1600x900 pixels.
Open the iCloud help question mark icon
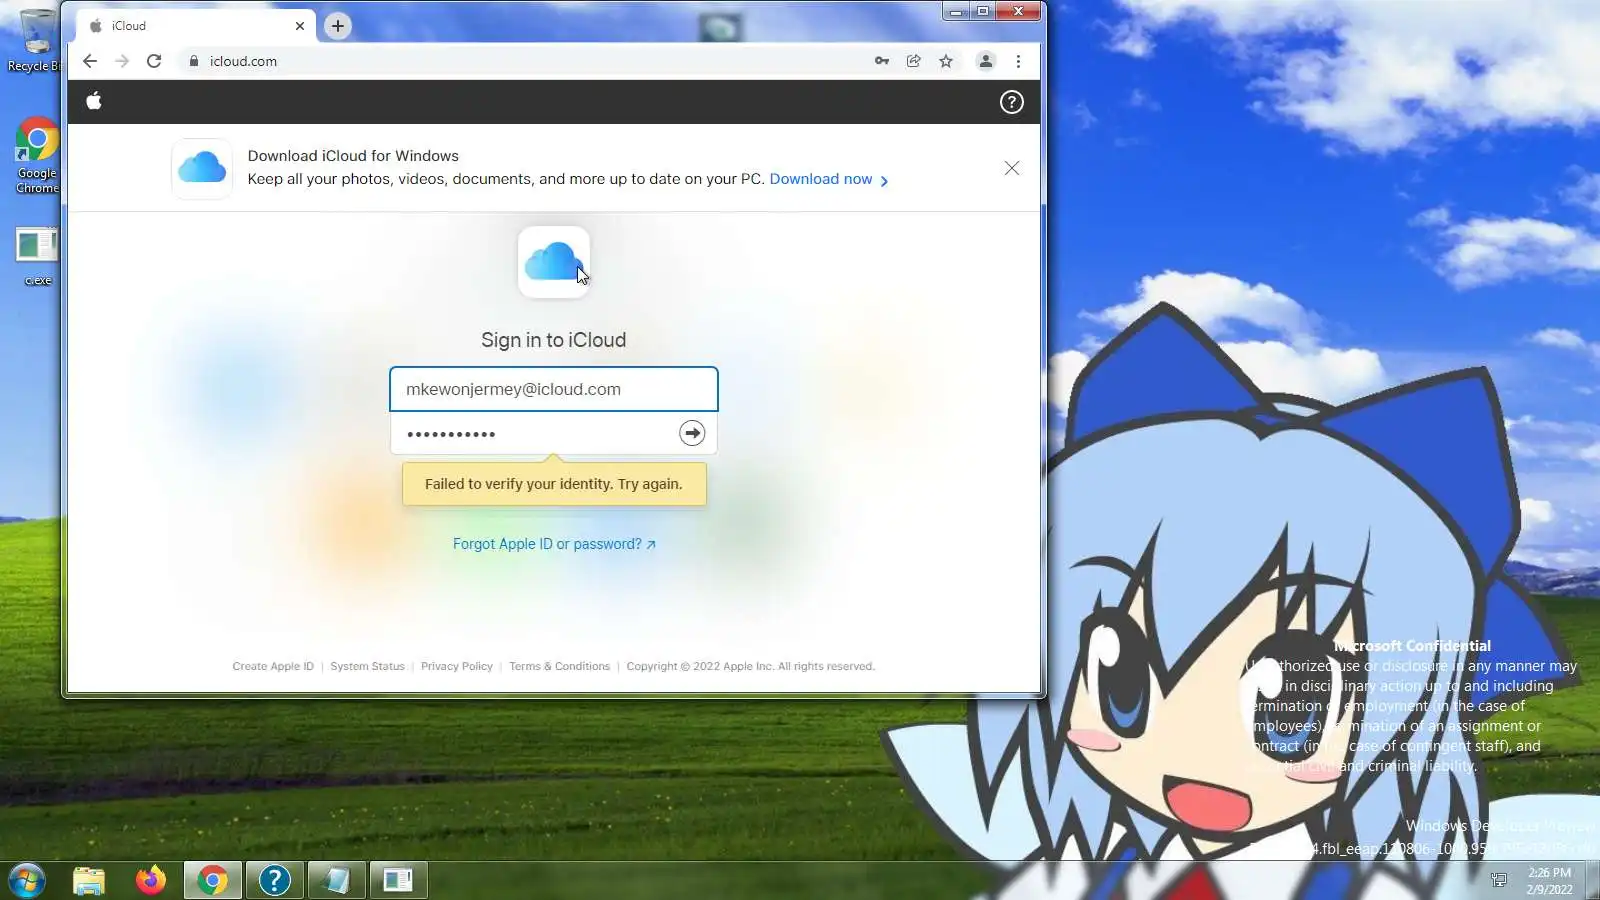tap(1011, 102)
